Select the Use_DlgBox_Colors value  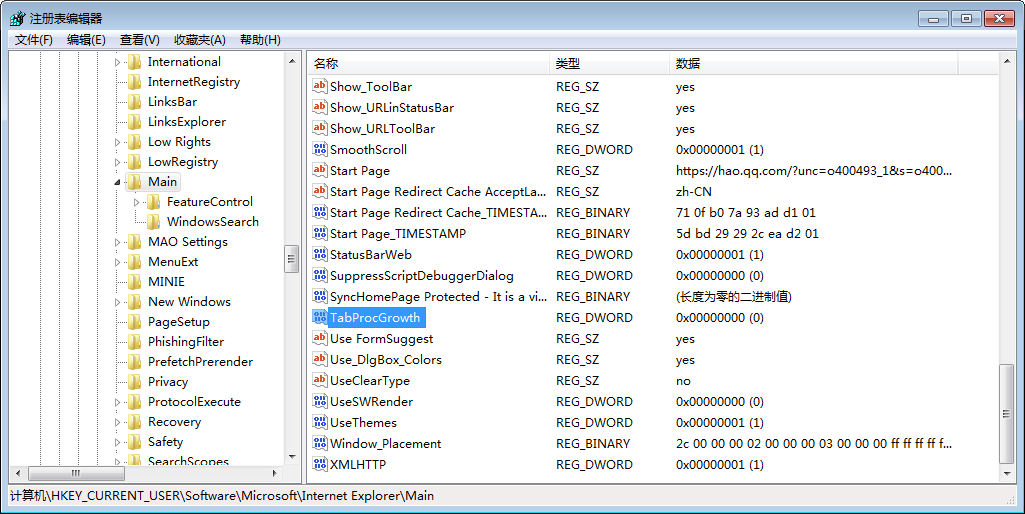tap(386, 360)
